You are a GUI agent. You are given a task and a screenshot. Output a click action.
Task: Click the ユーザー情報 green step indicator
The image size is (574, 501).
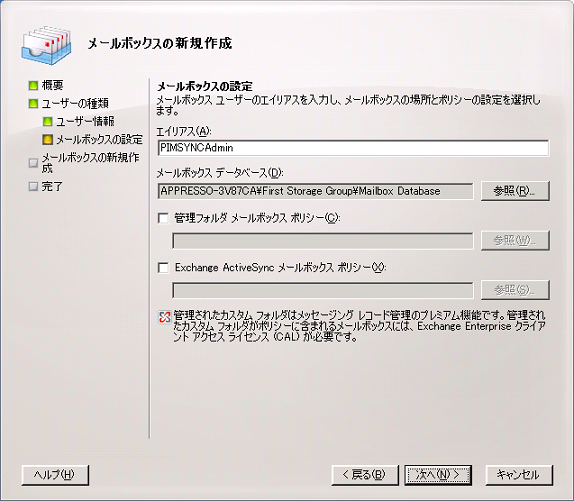click(48, 121)
